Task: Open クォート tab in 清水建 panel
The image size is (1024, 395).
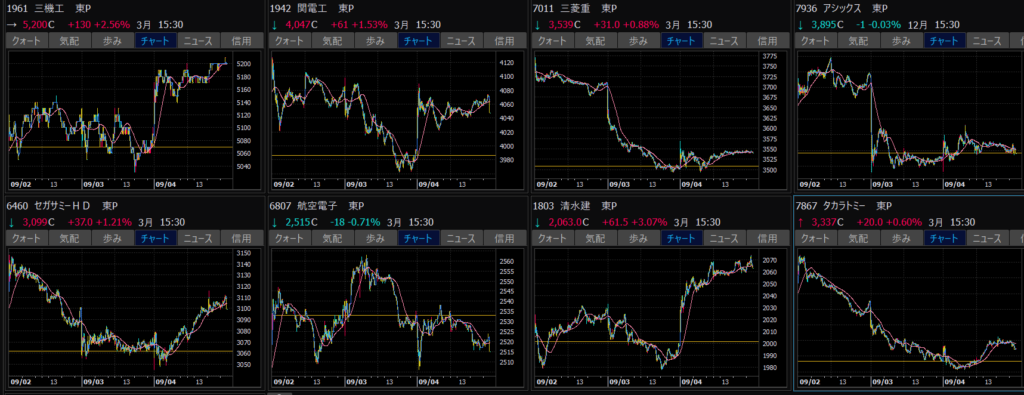Action: click(553, 238)
